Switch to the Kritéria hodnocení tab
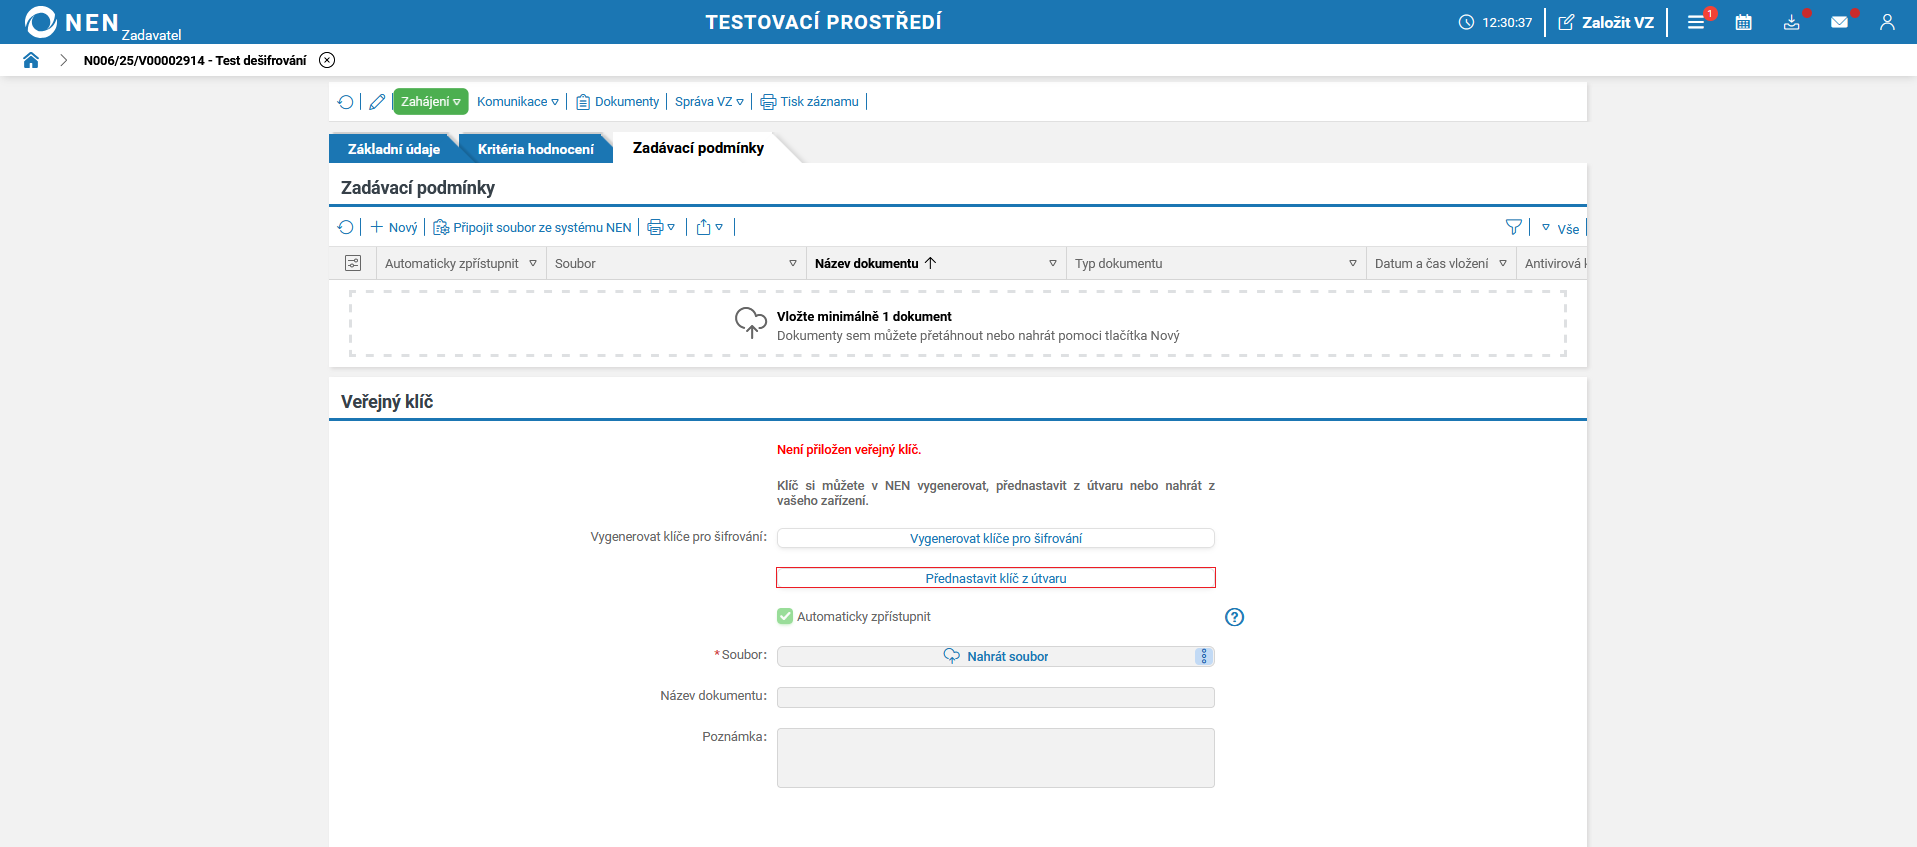The width and height of the screenshot is (1917, 847). (535, 149)
